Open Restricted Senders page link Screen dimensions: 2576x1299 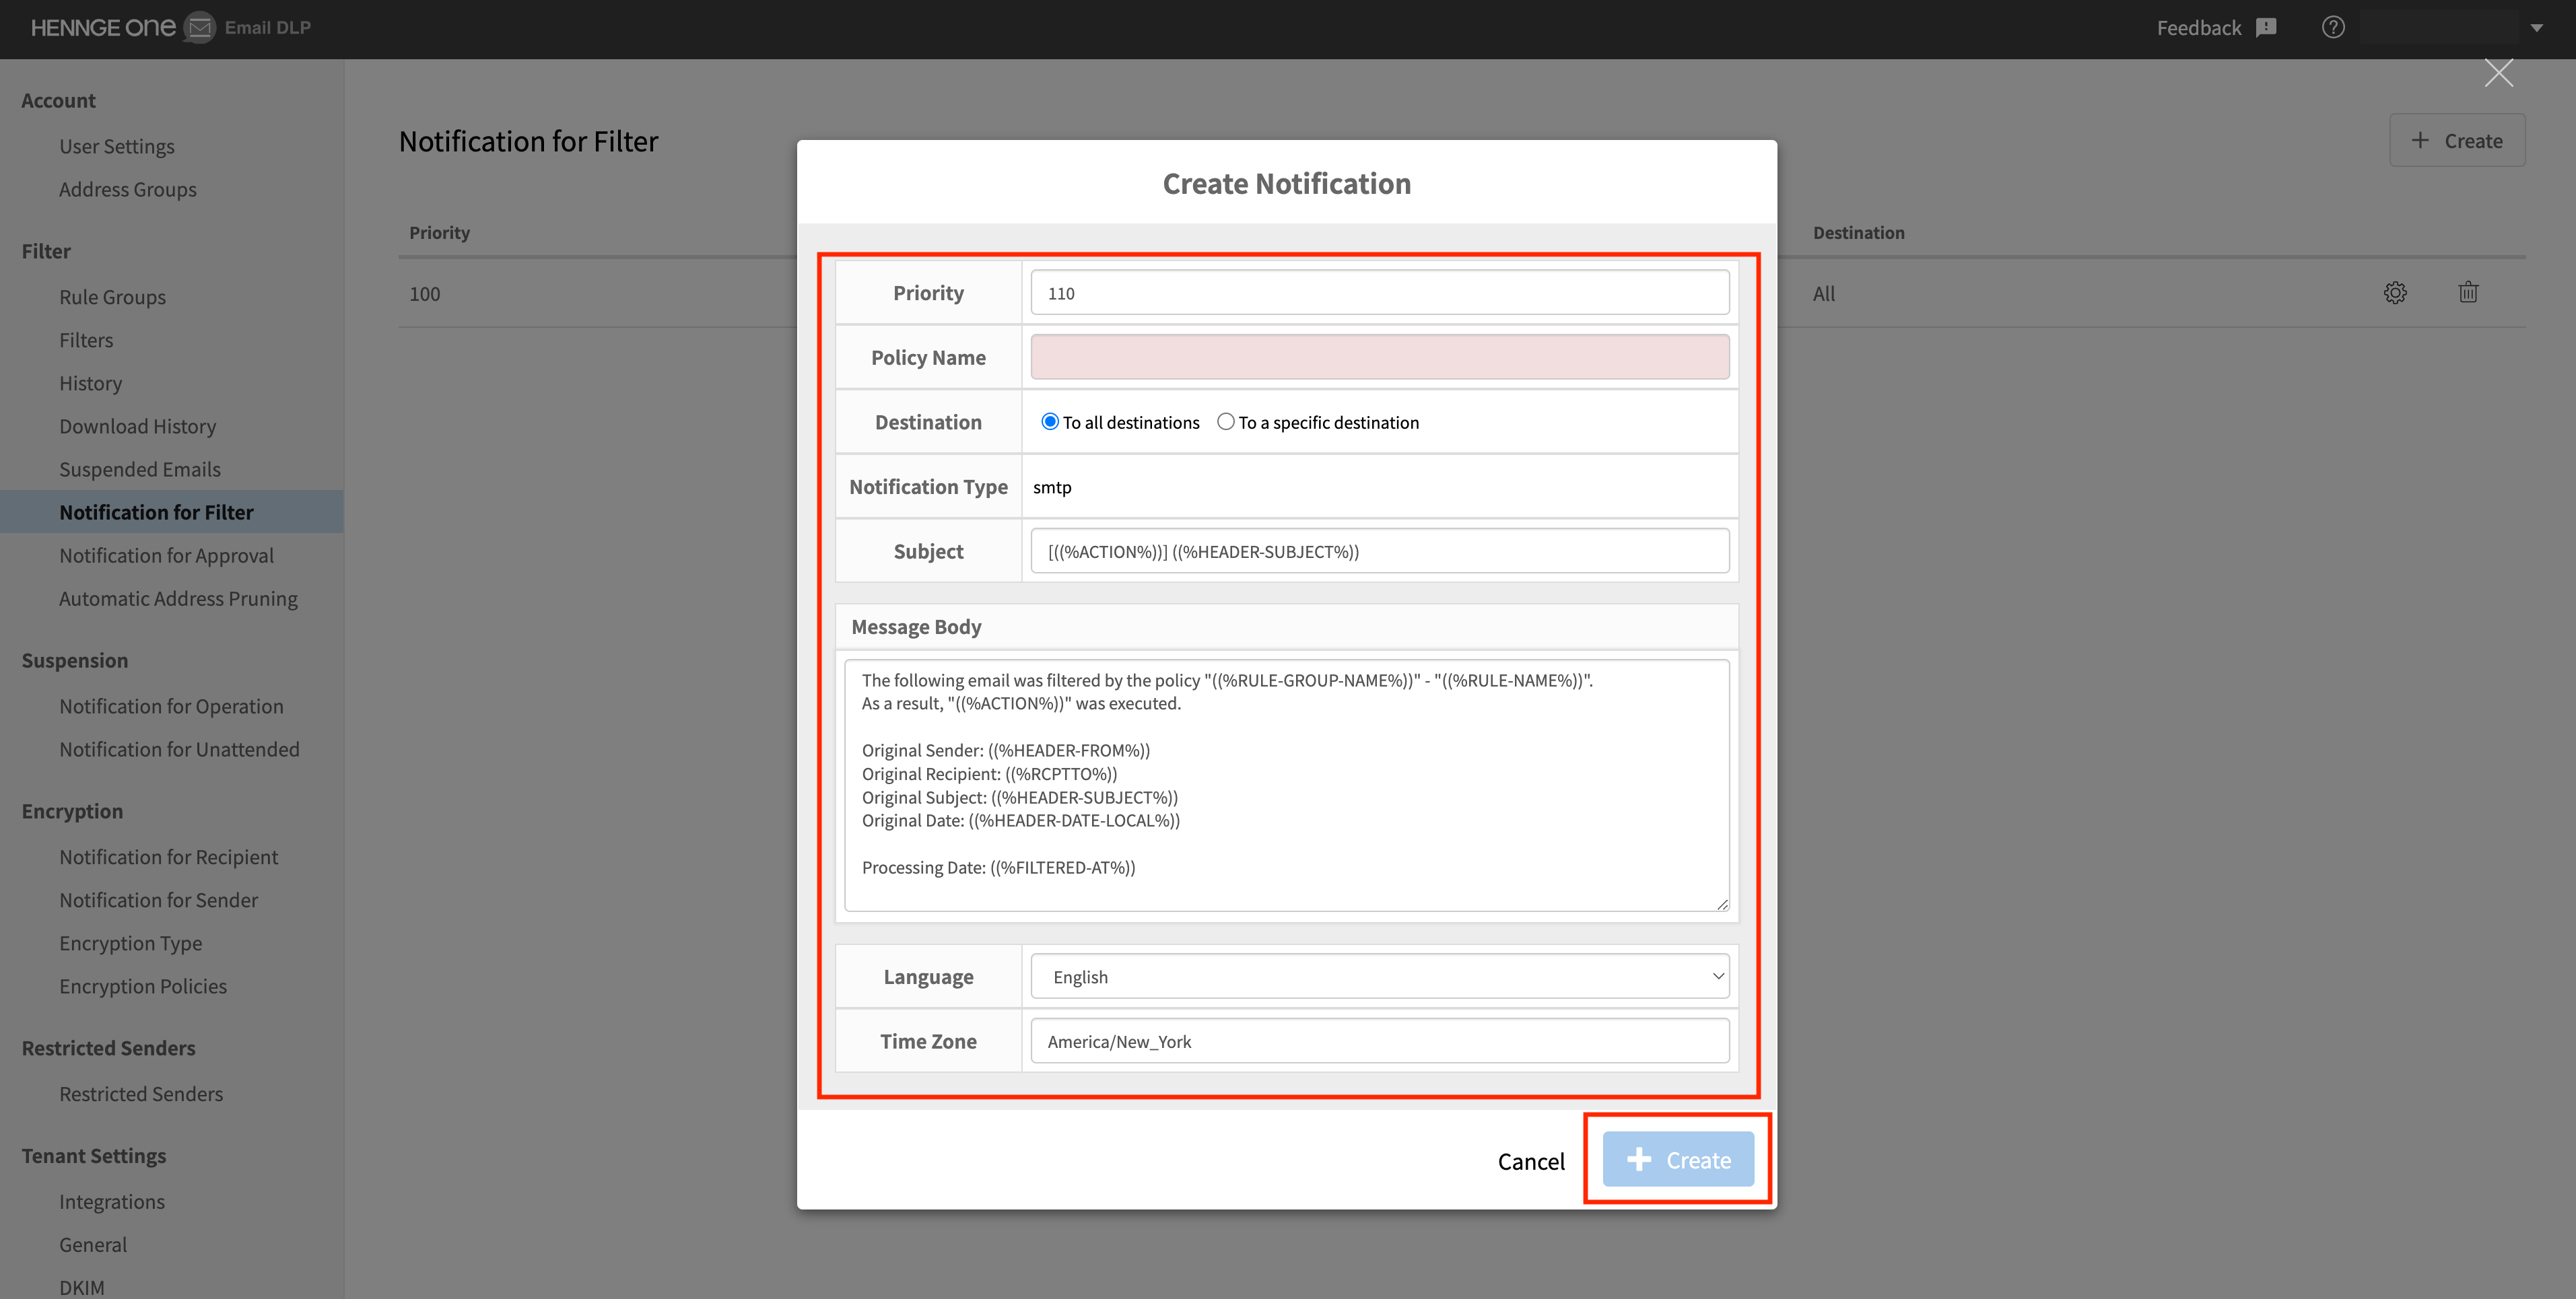point(141,1094)
